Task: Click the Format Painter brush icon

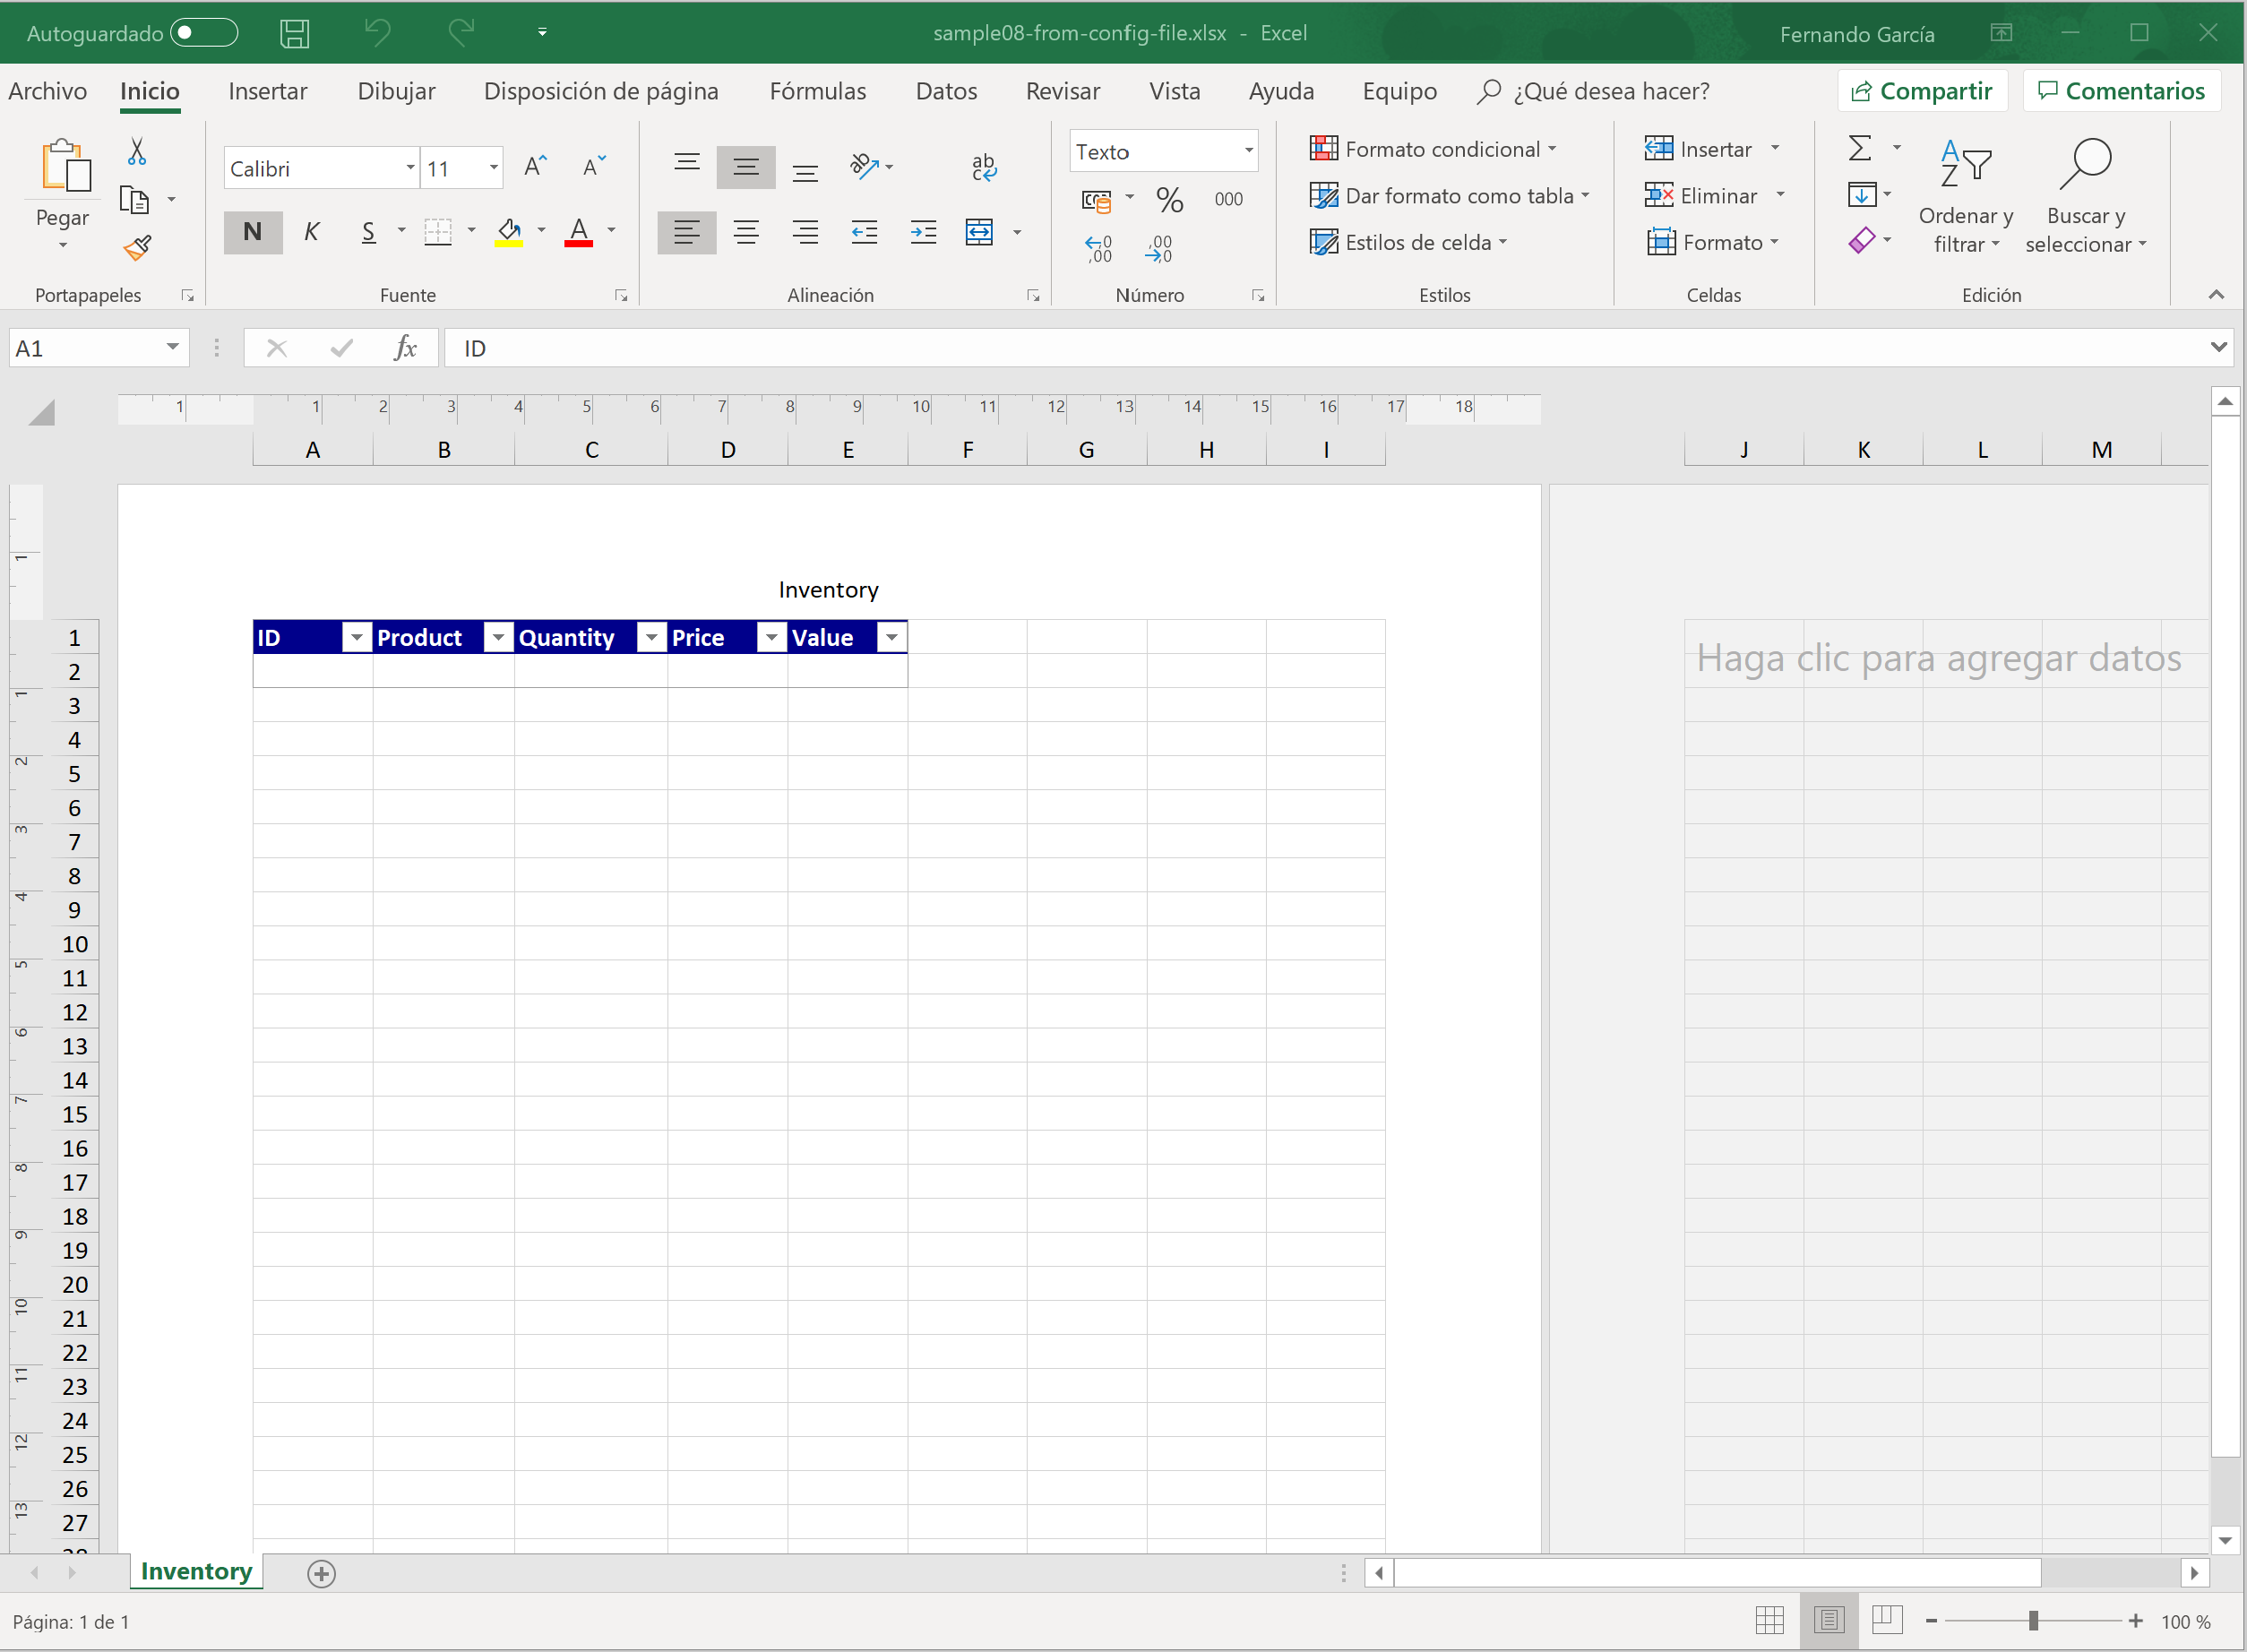Action: point(137,247)
